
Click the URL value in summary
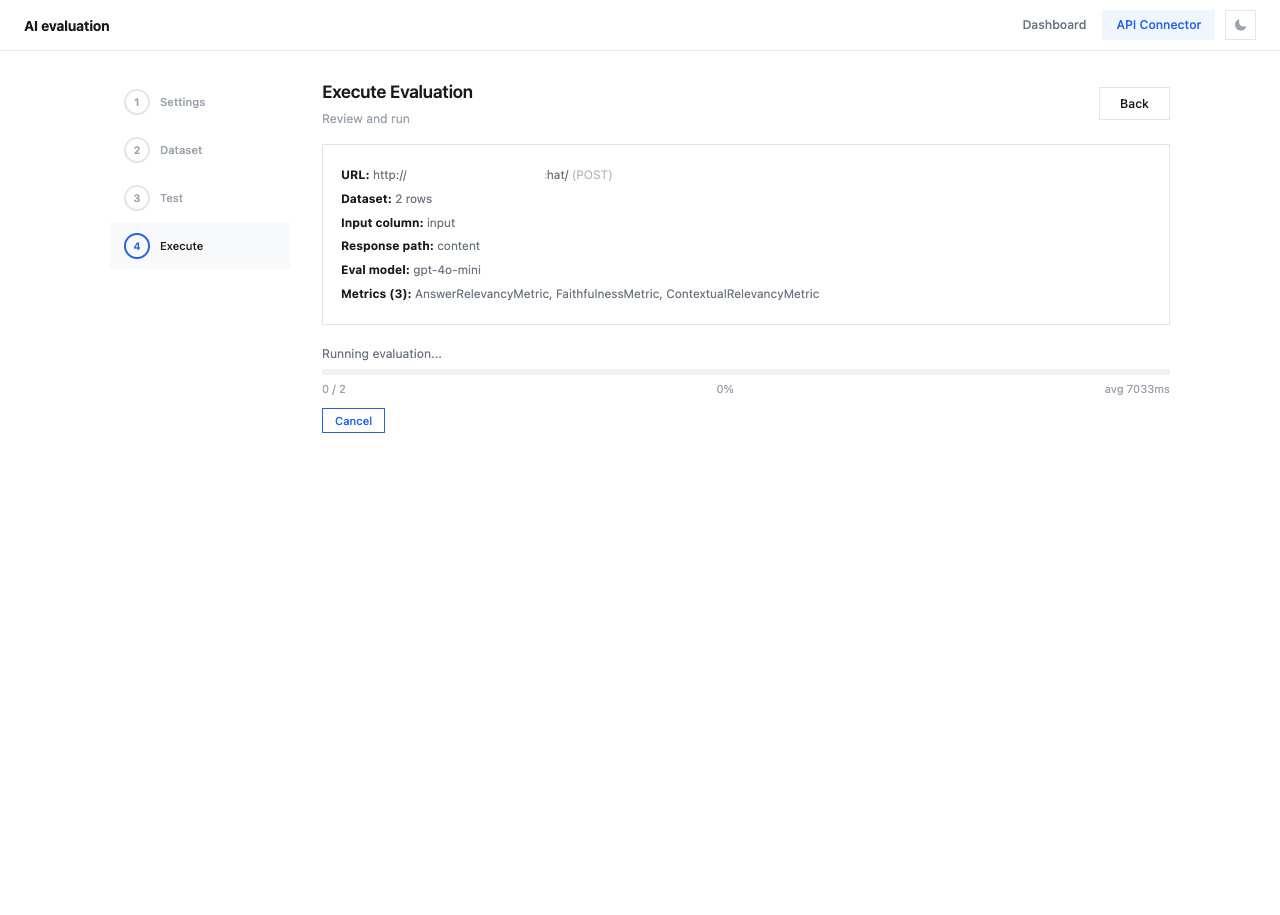470,175
